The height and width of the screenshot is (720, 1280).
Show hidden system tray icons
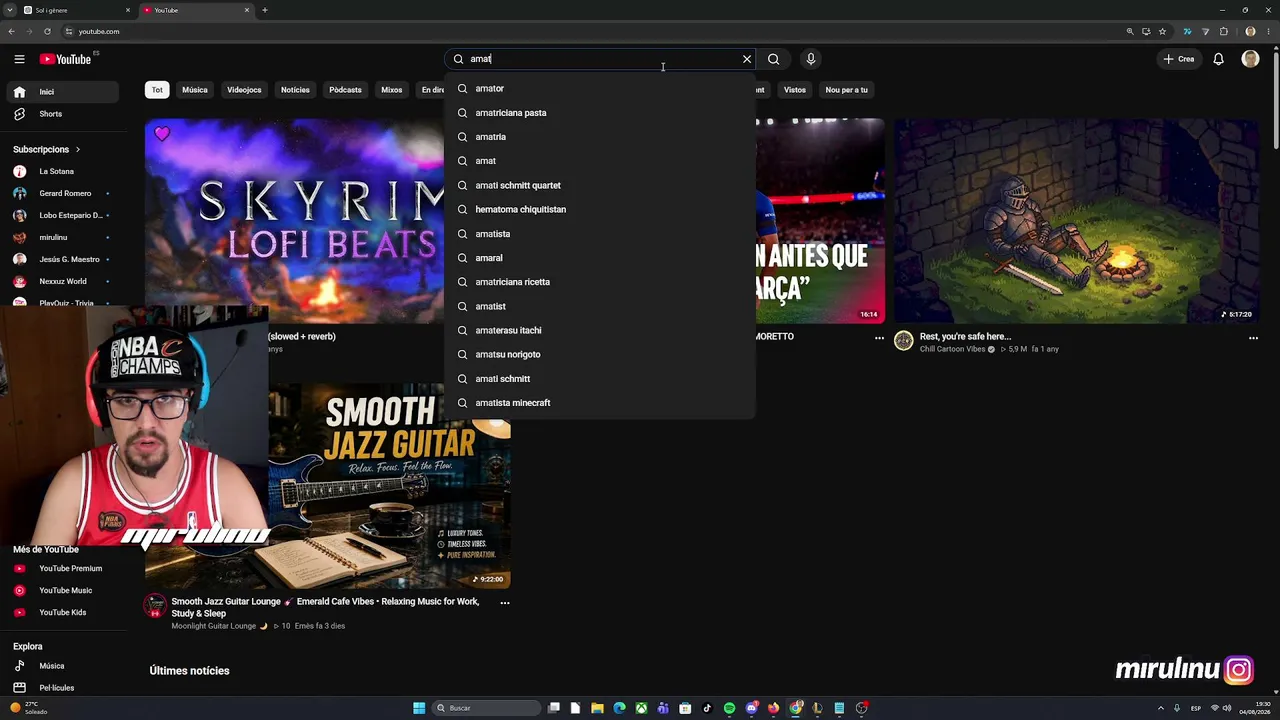coord(1161,708)
